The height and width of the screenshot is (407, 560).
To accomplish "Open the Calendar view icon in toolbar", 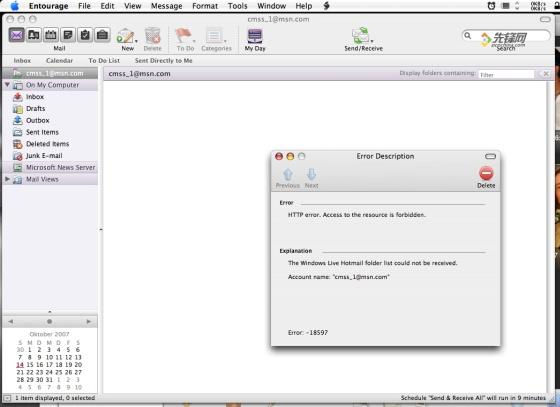I will 51,35.
